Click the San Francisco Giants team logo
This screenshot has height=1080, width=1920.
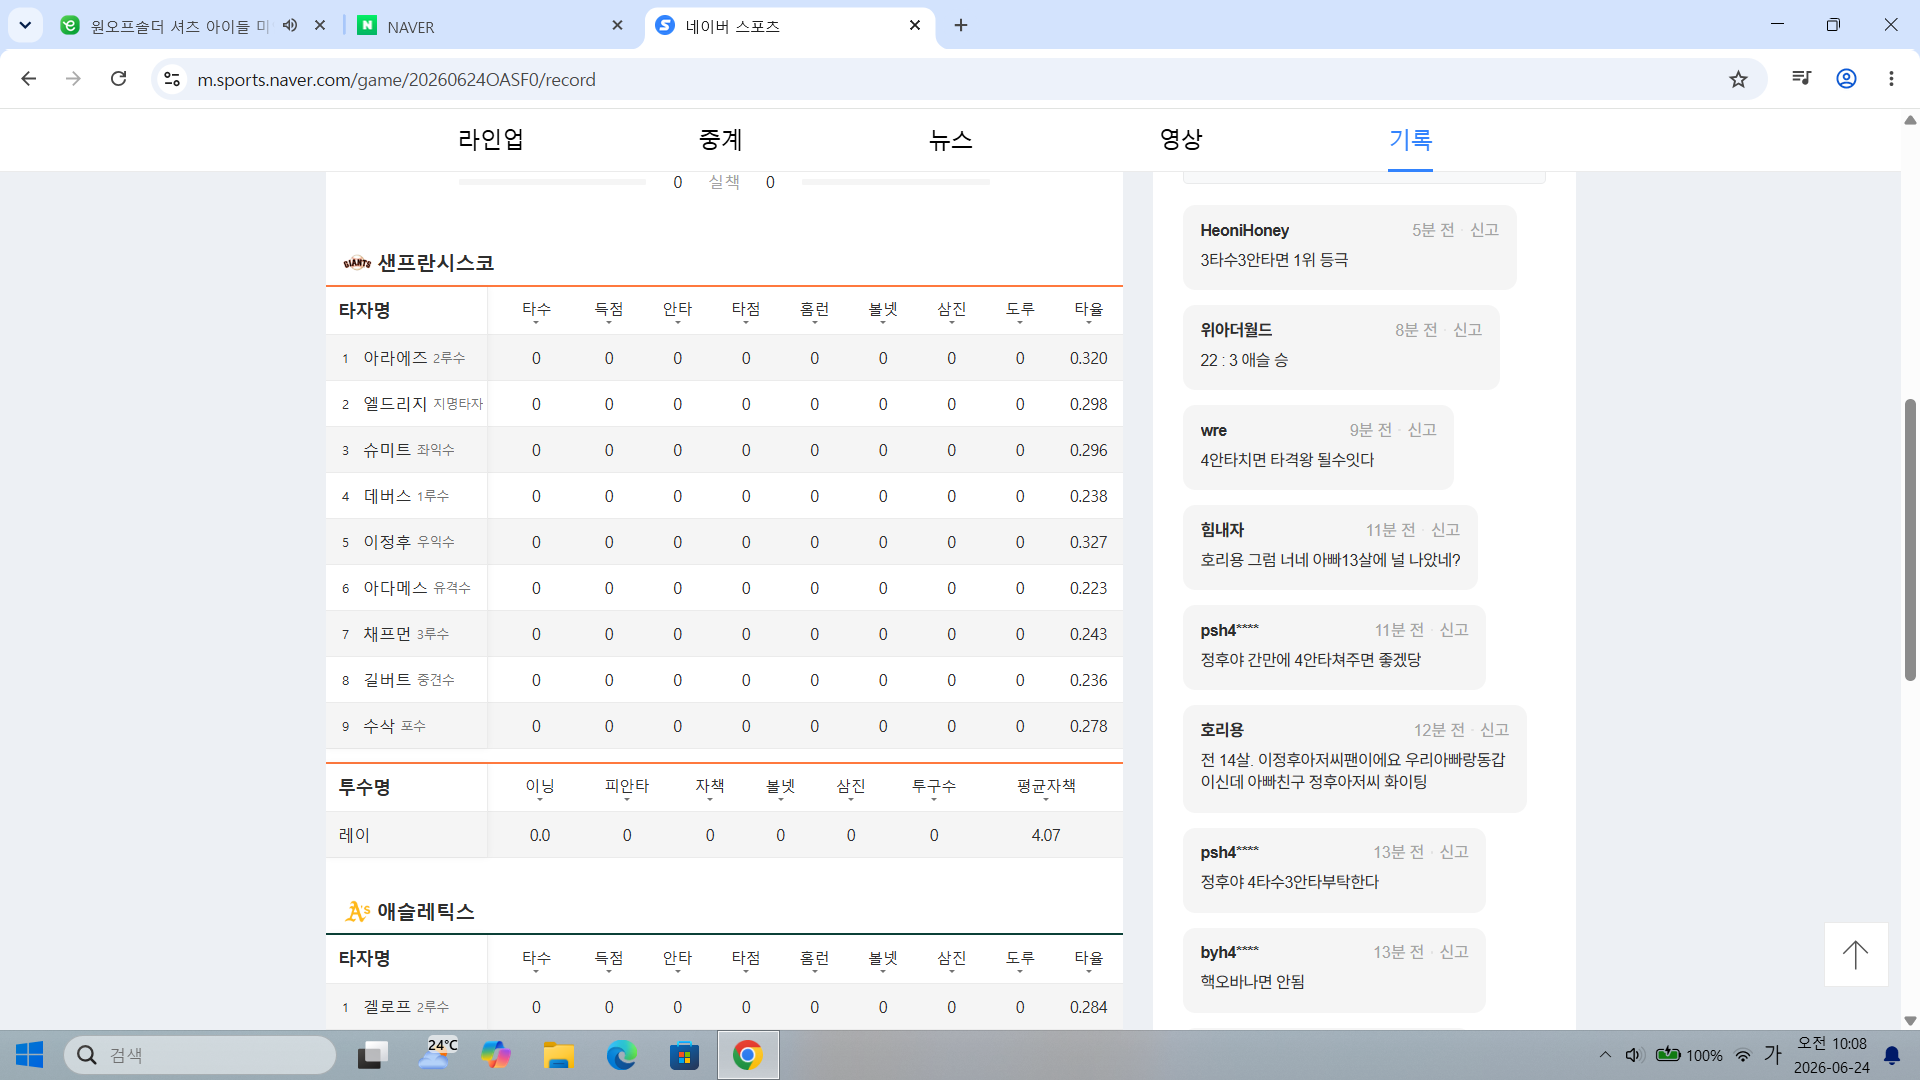(357, 263)
